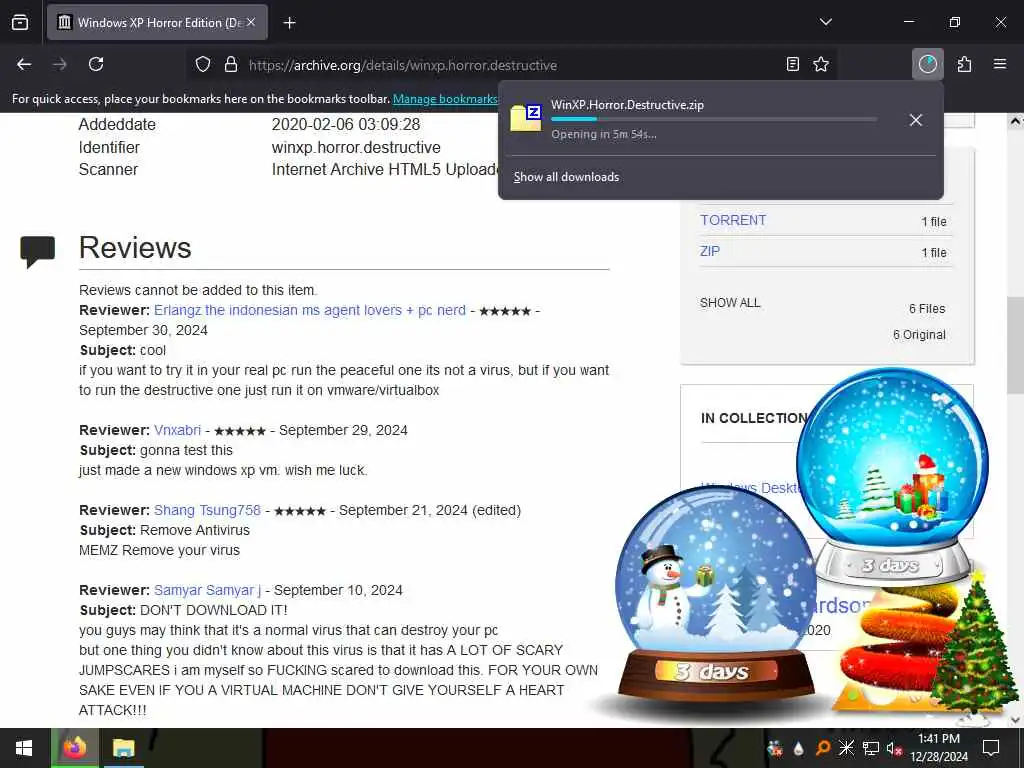Open the extensions puzzle icon
Screen dimensions: 1024x768
pos(965,64)
